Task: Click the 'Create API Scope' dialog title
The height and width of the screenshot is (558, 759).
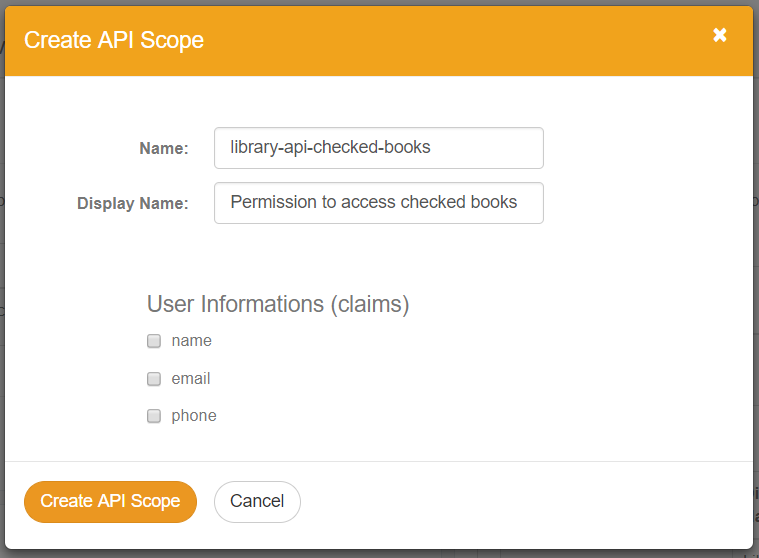Action: coord(114,40)
